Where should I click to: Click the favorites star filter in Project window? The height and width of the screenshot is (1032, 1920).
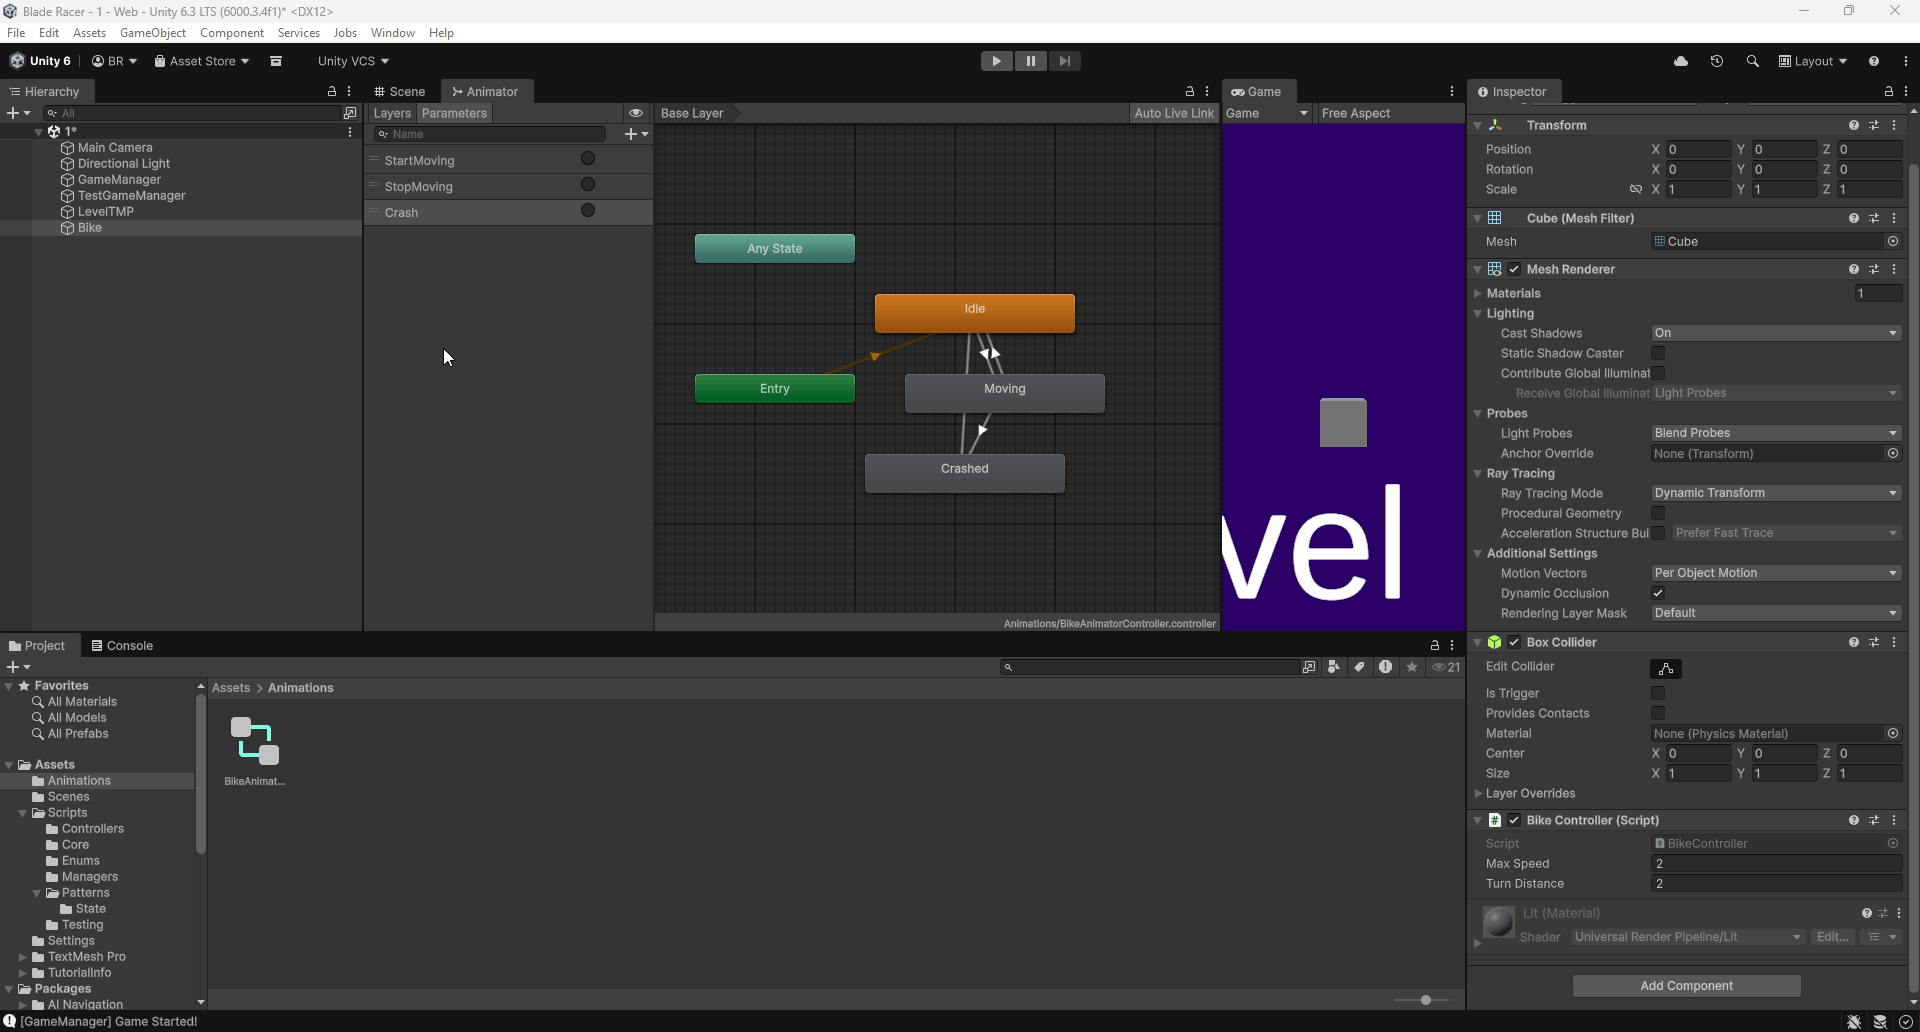click(1412, 667)
